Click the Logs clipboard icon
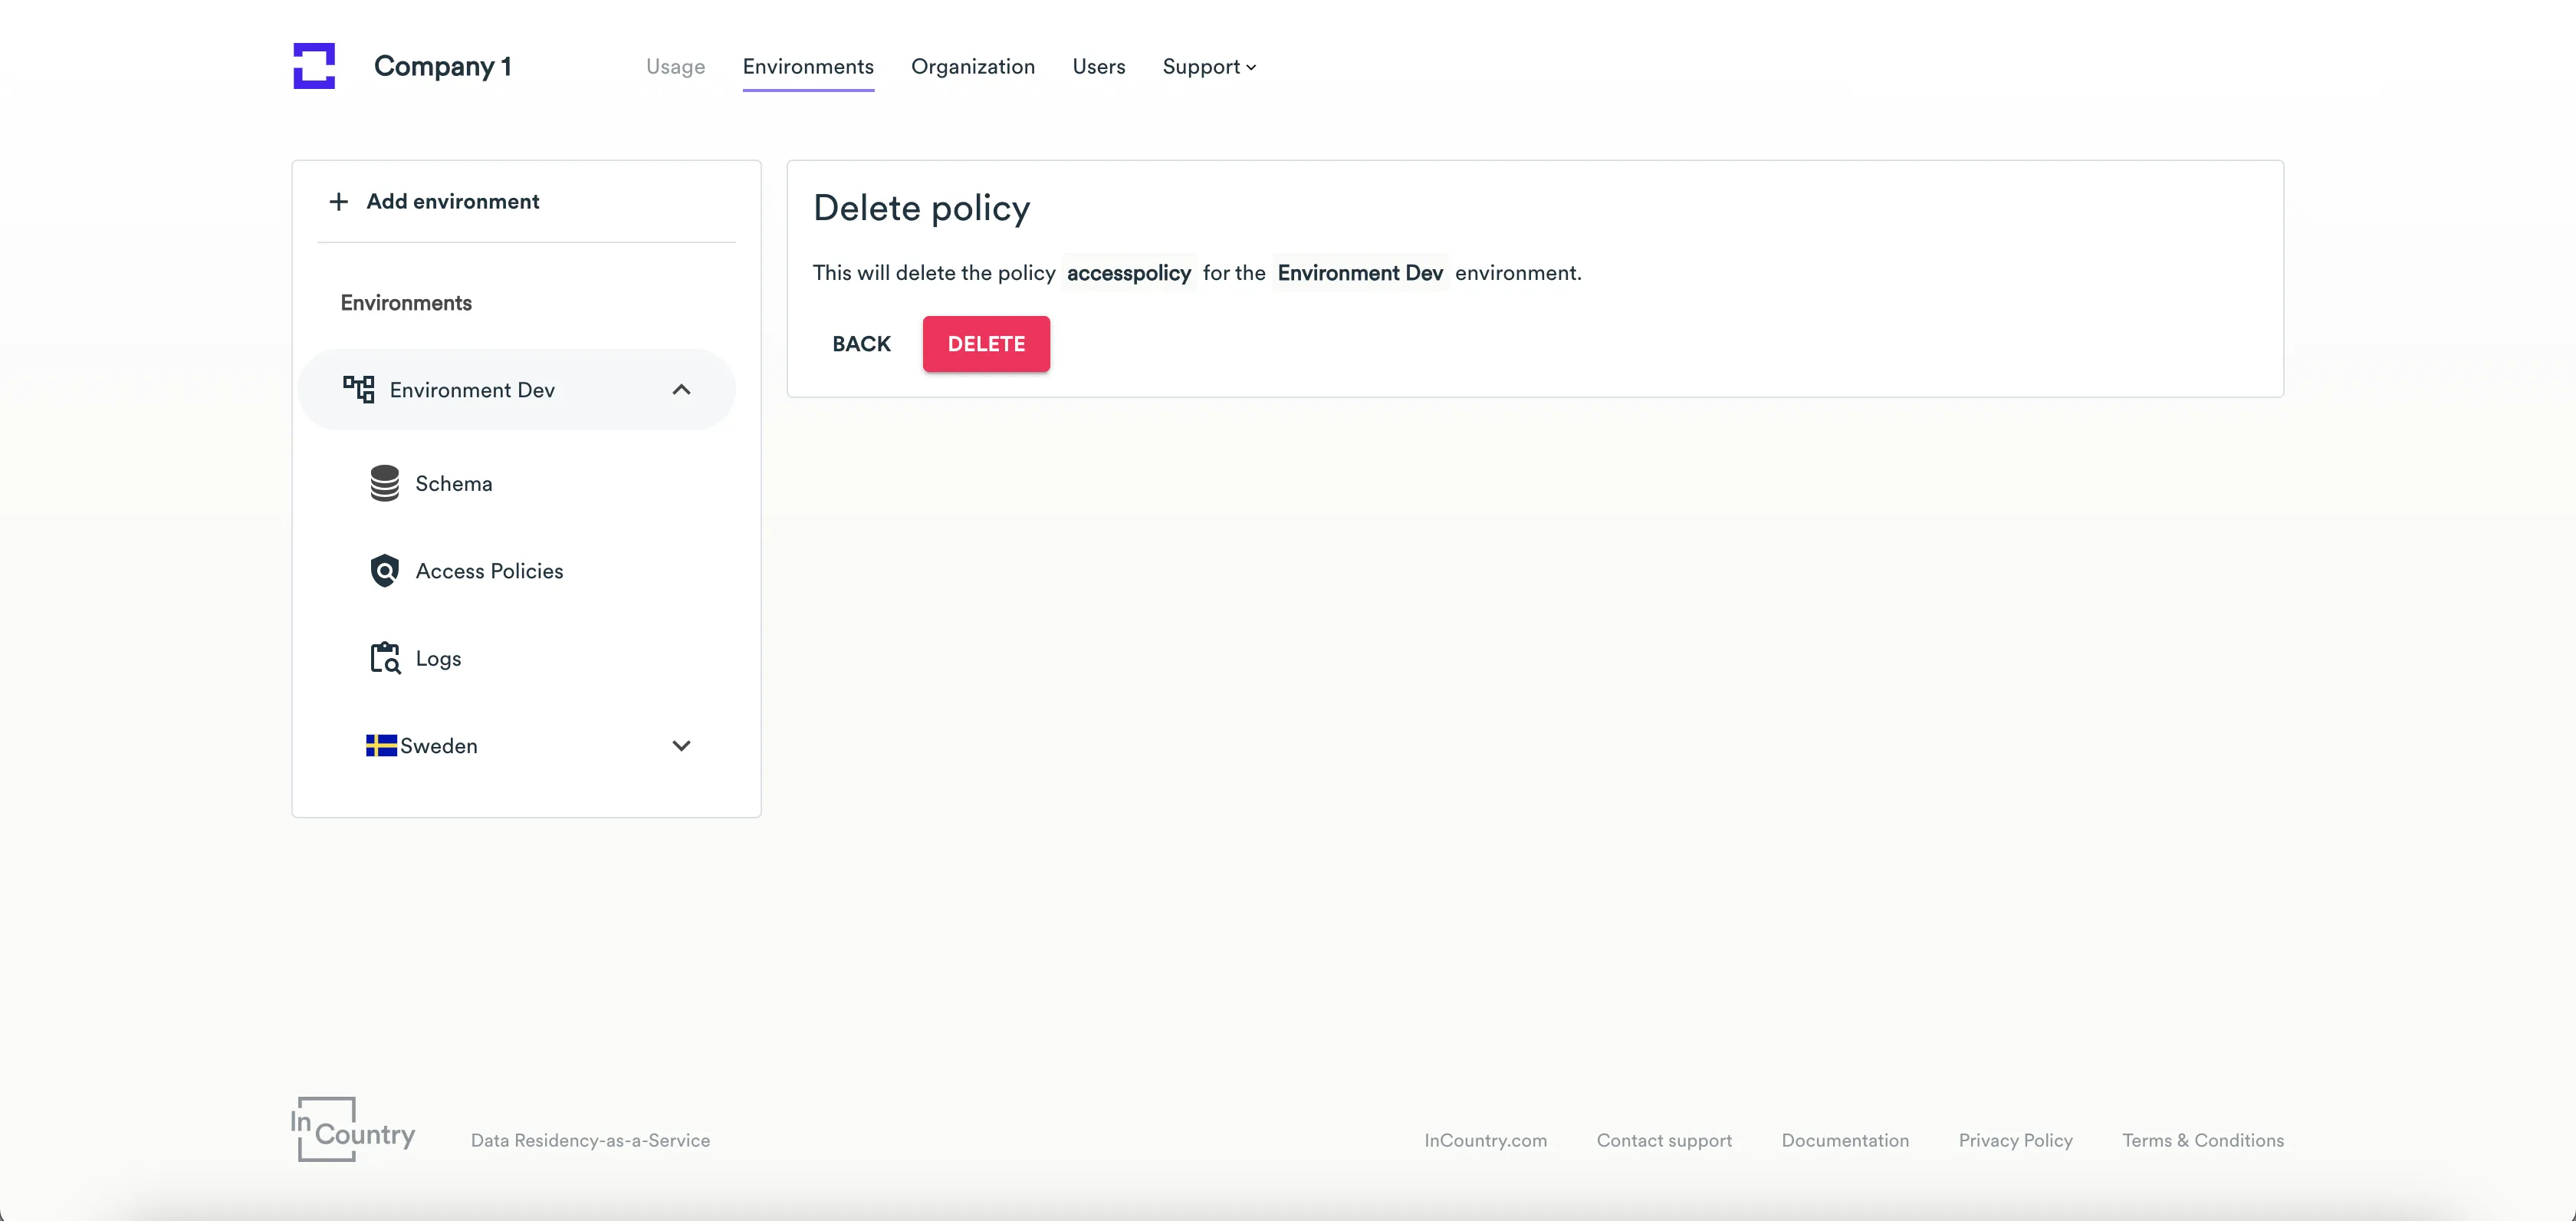This screenshot has width=2576, height=1221. (385, 657)
